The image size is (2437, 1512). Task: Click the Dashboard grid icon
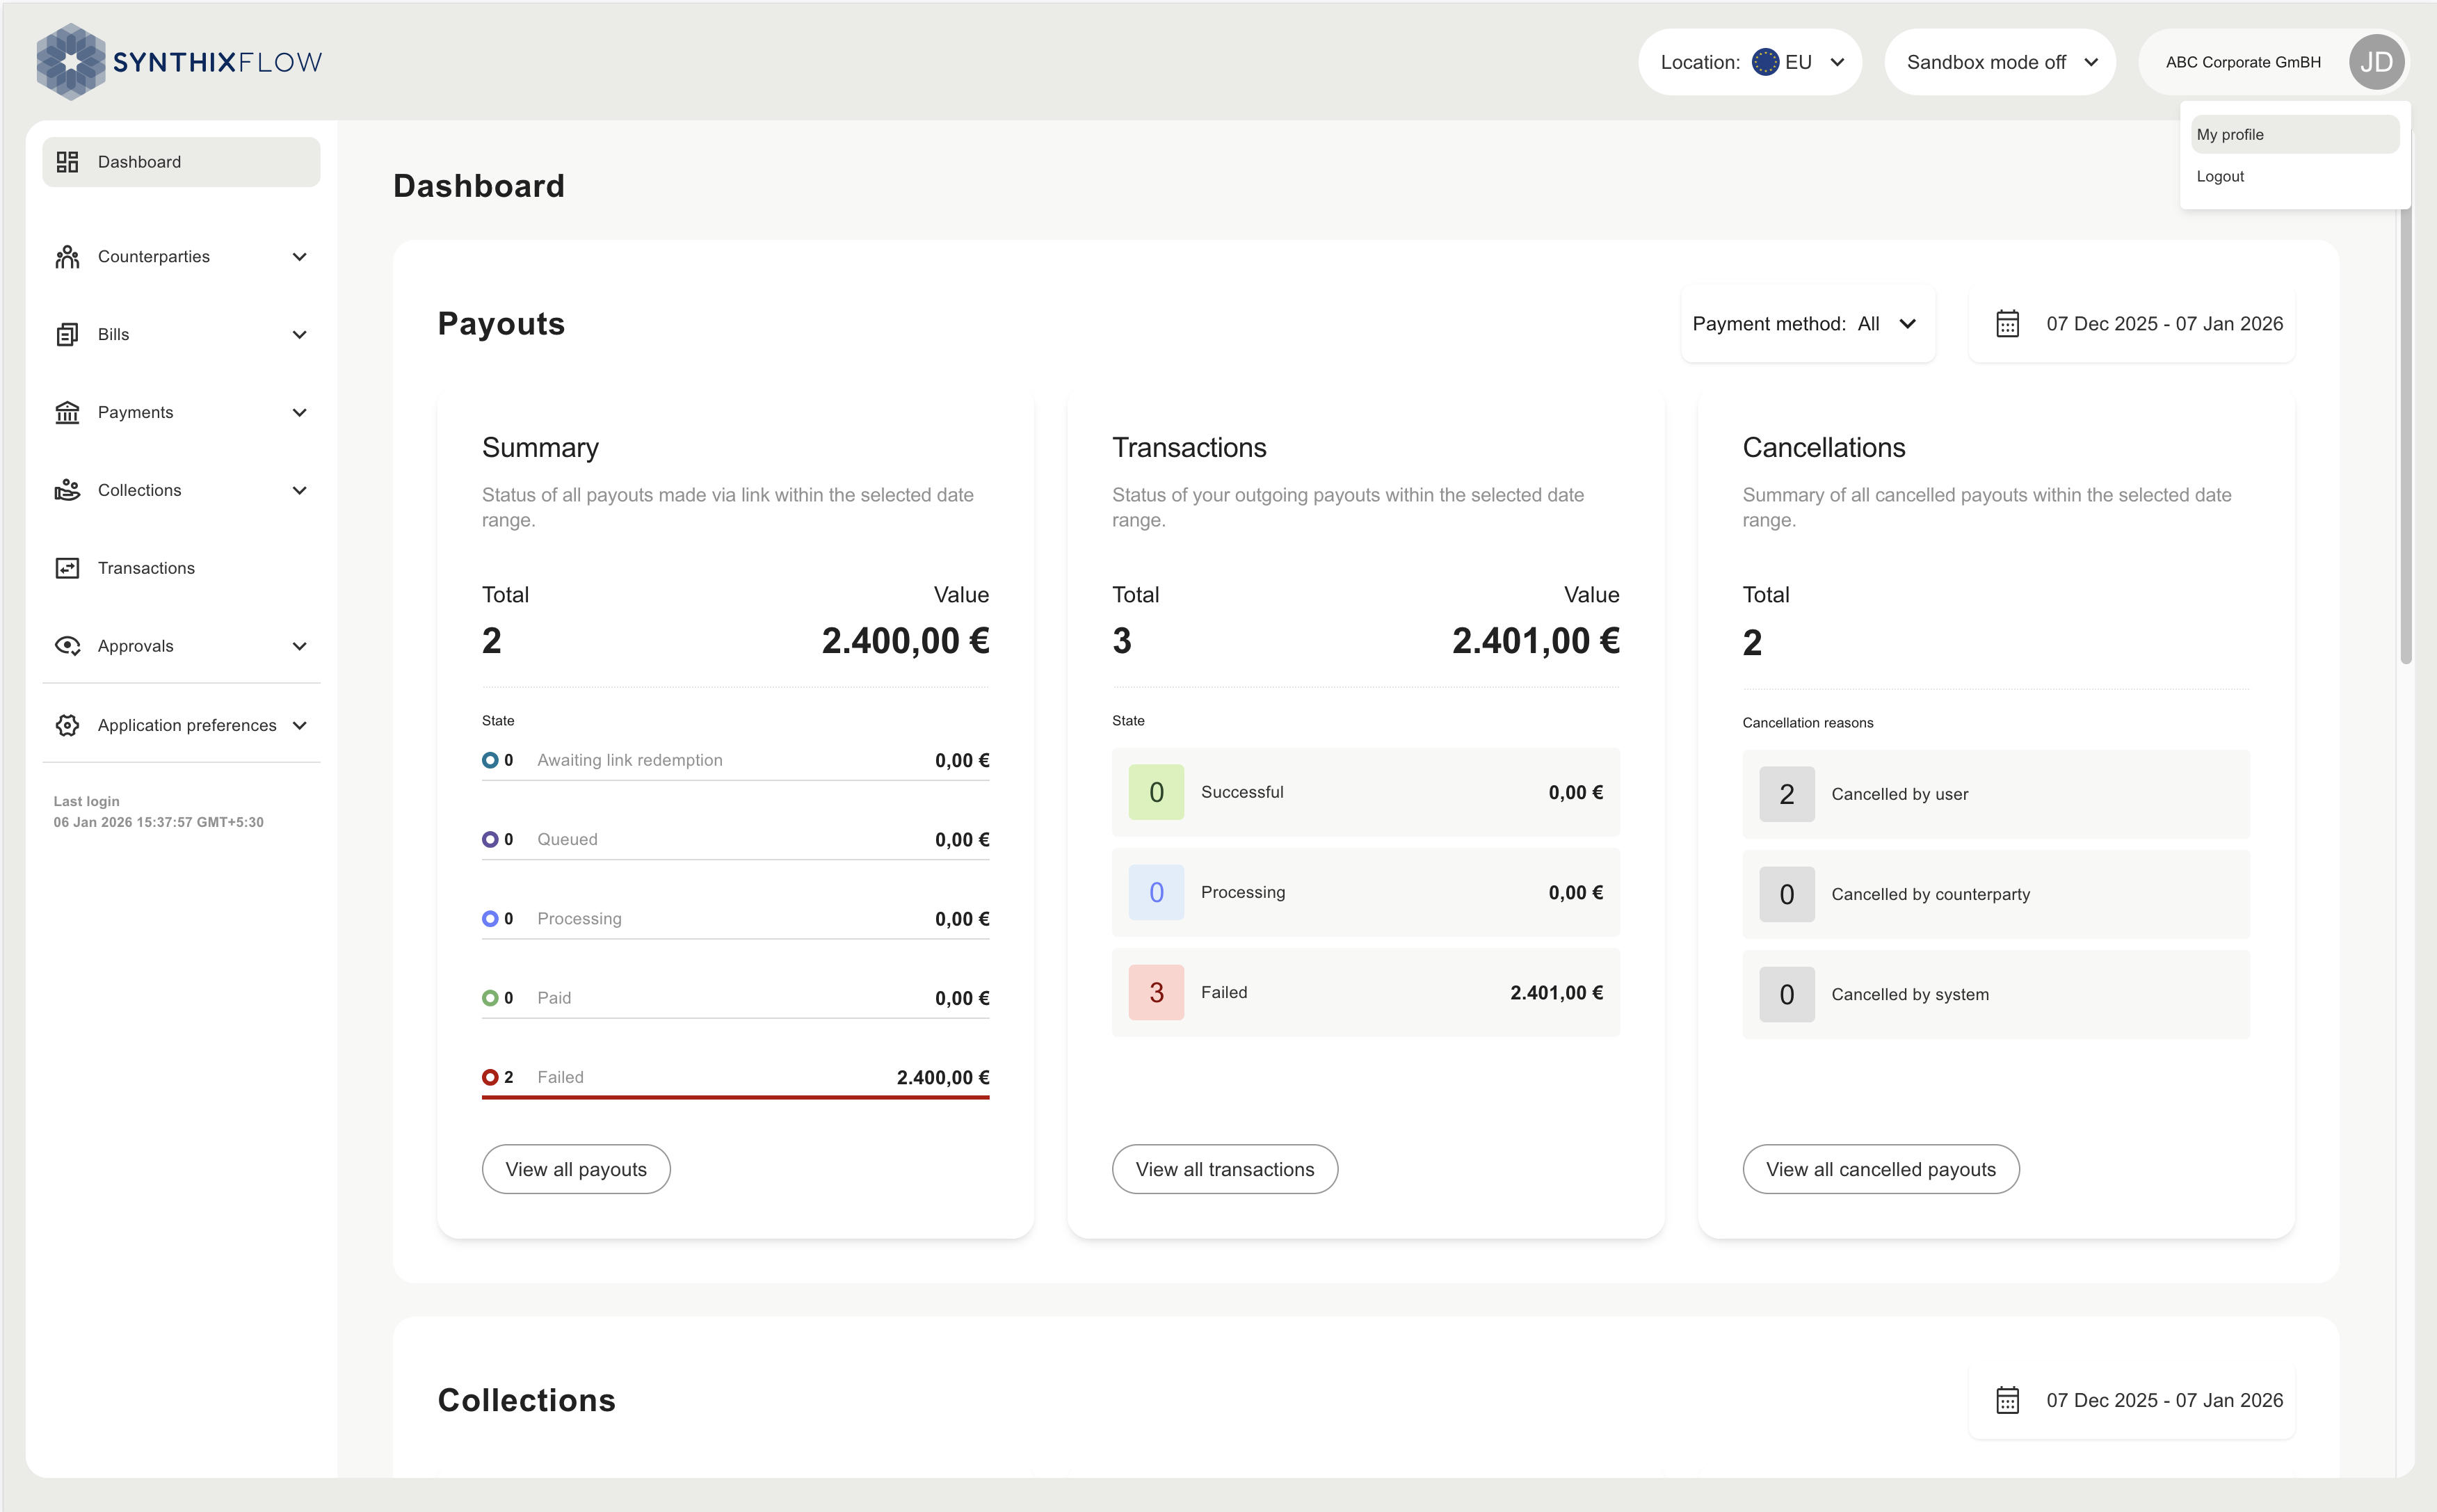point(67,162)
